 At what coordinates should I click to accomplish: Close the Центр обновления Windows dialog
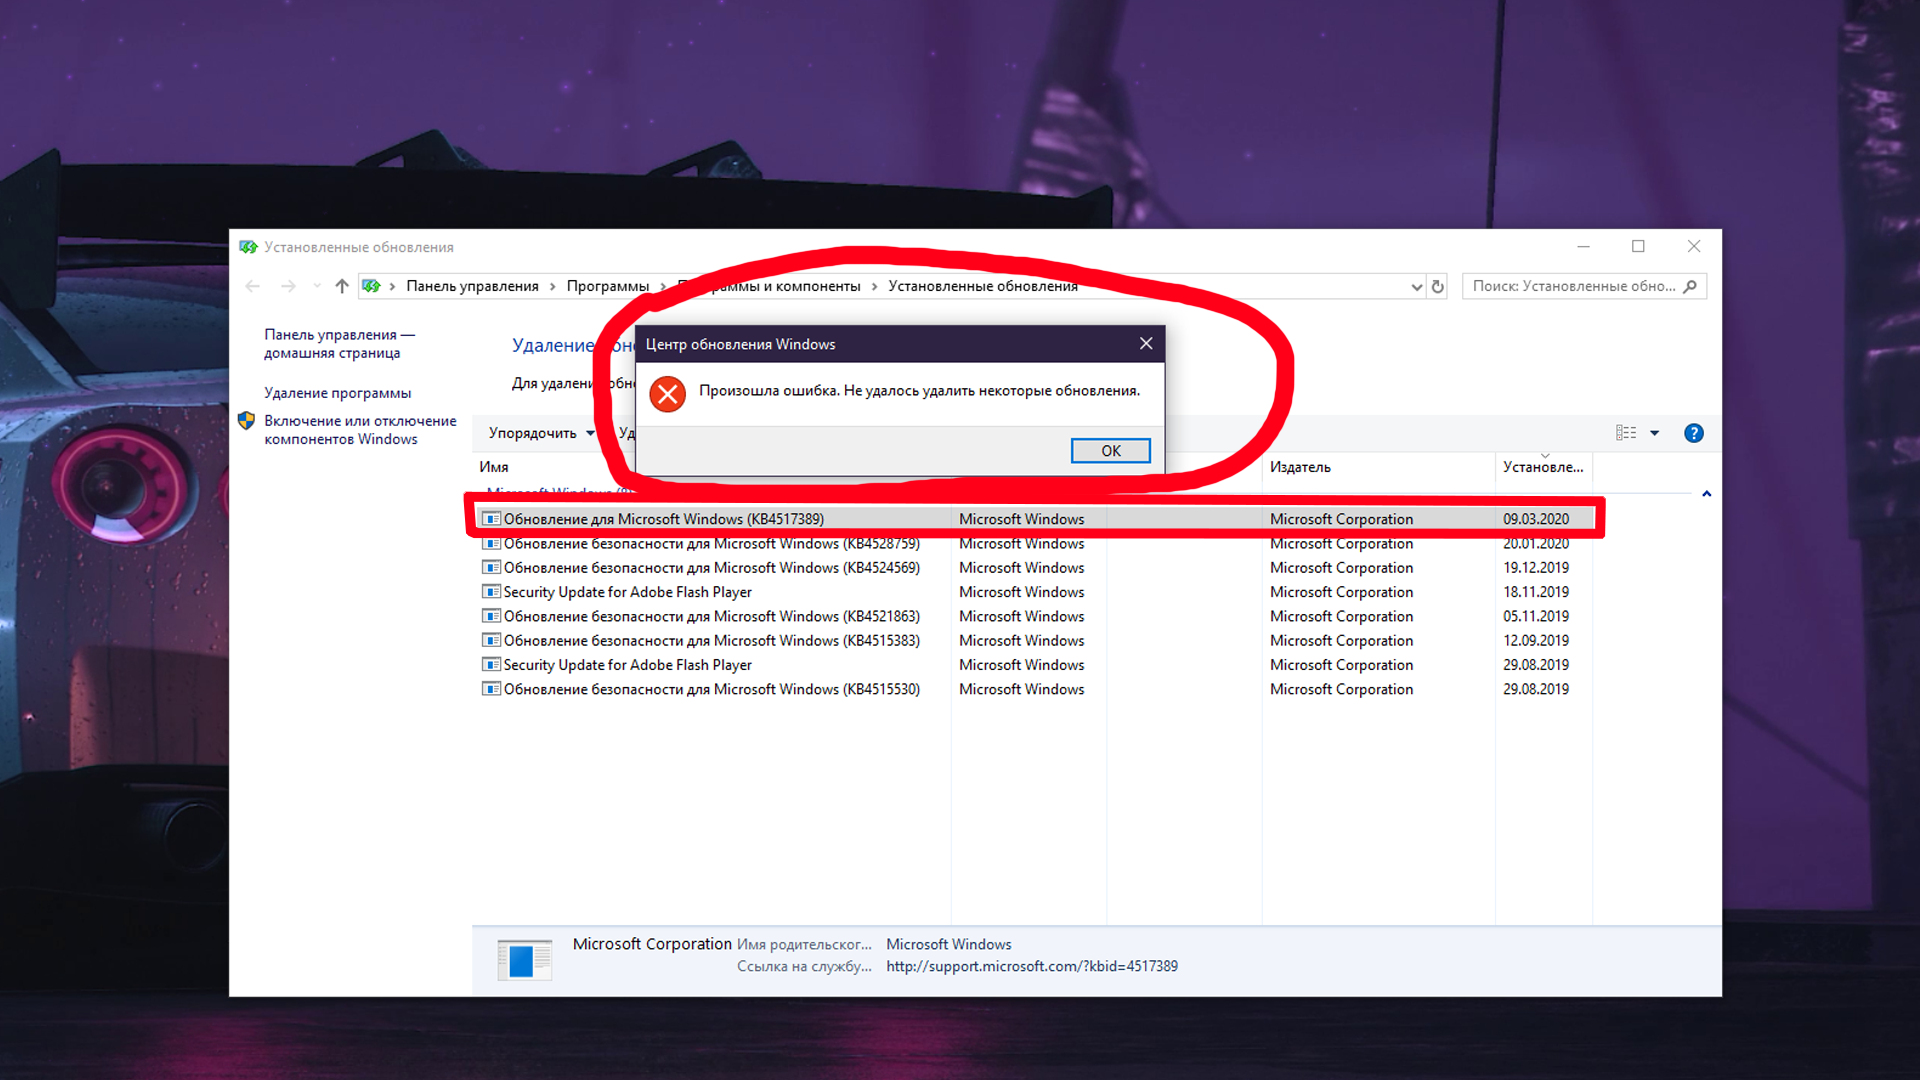(x=1146, y=344)
